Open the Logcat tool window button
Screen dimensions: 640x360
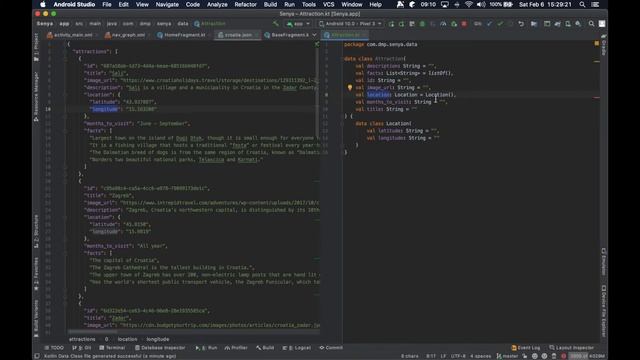click(297, 348)
